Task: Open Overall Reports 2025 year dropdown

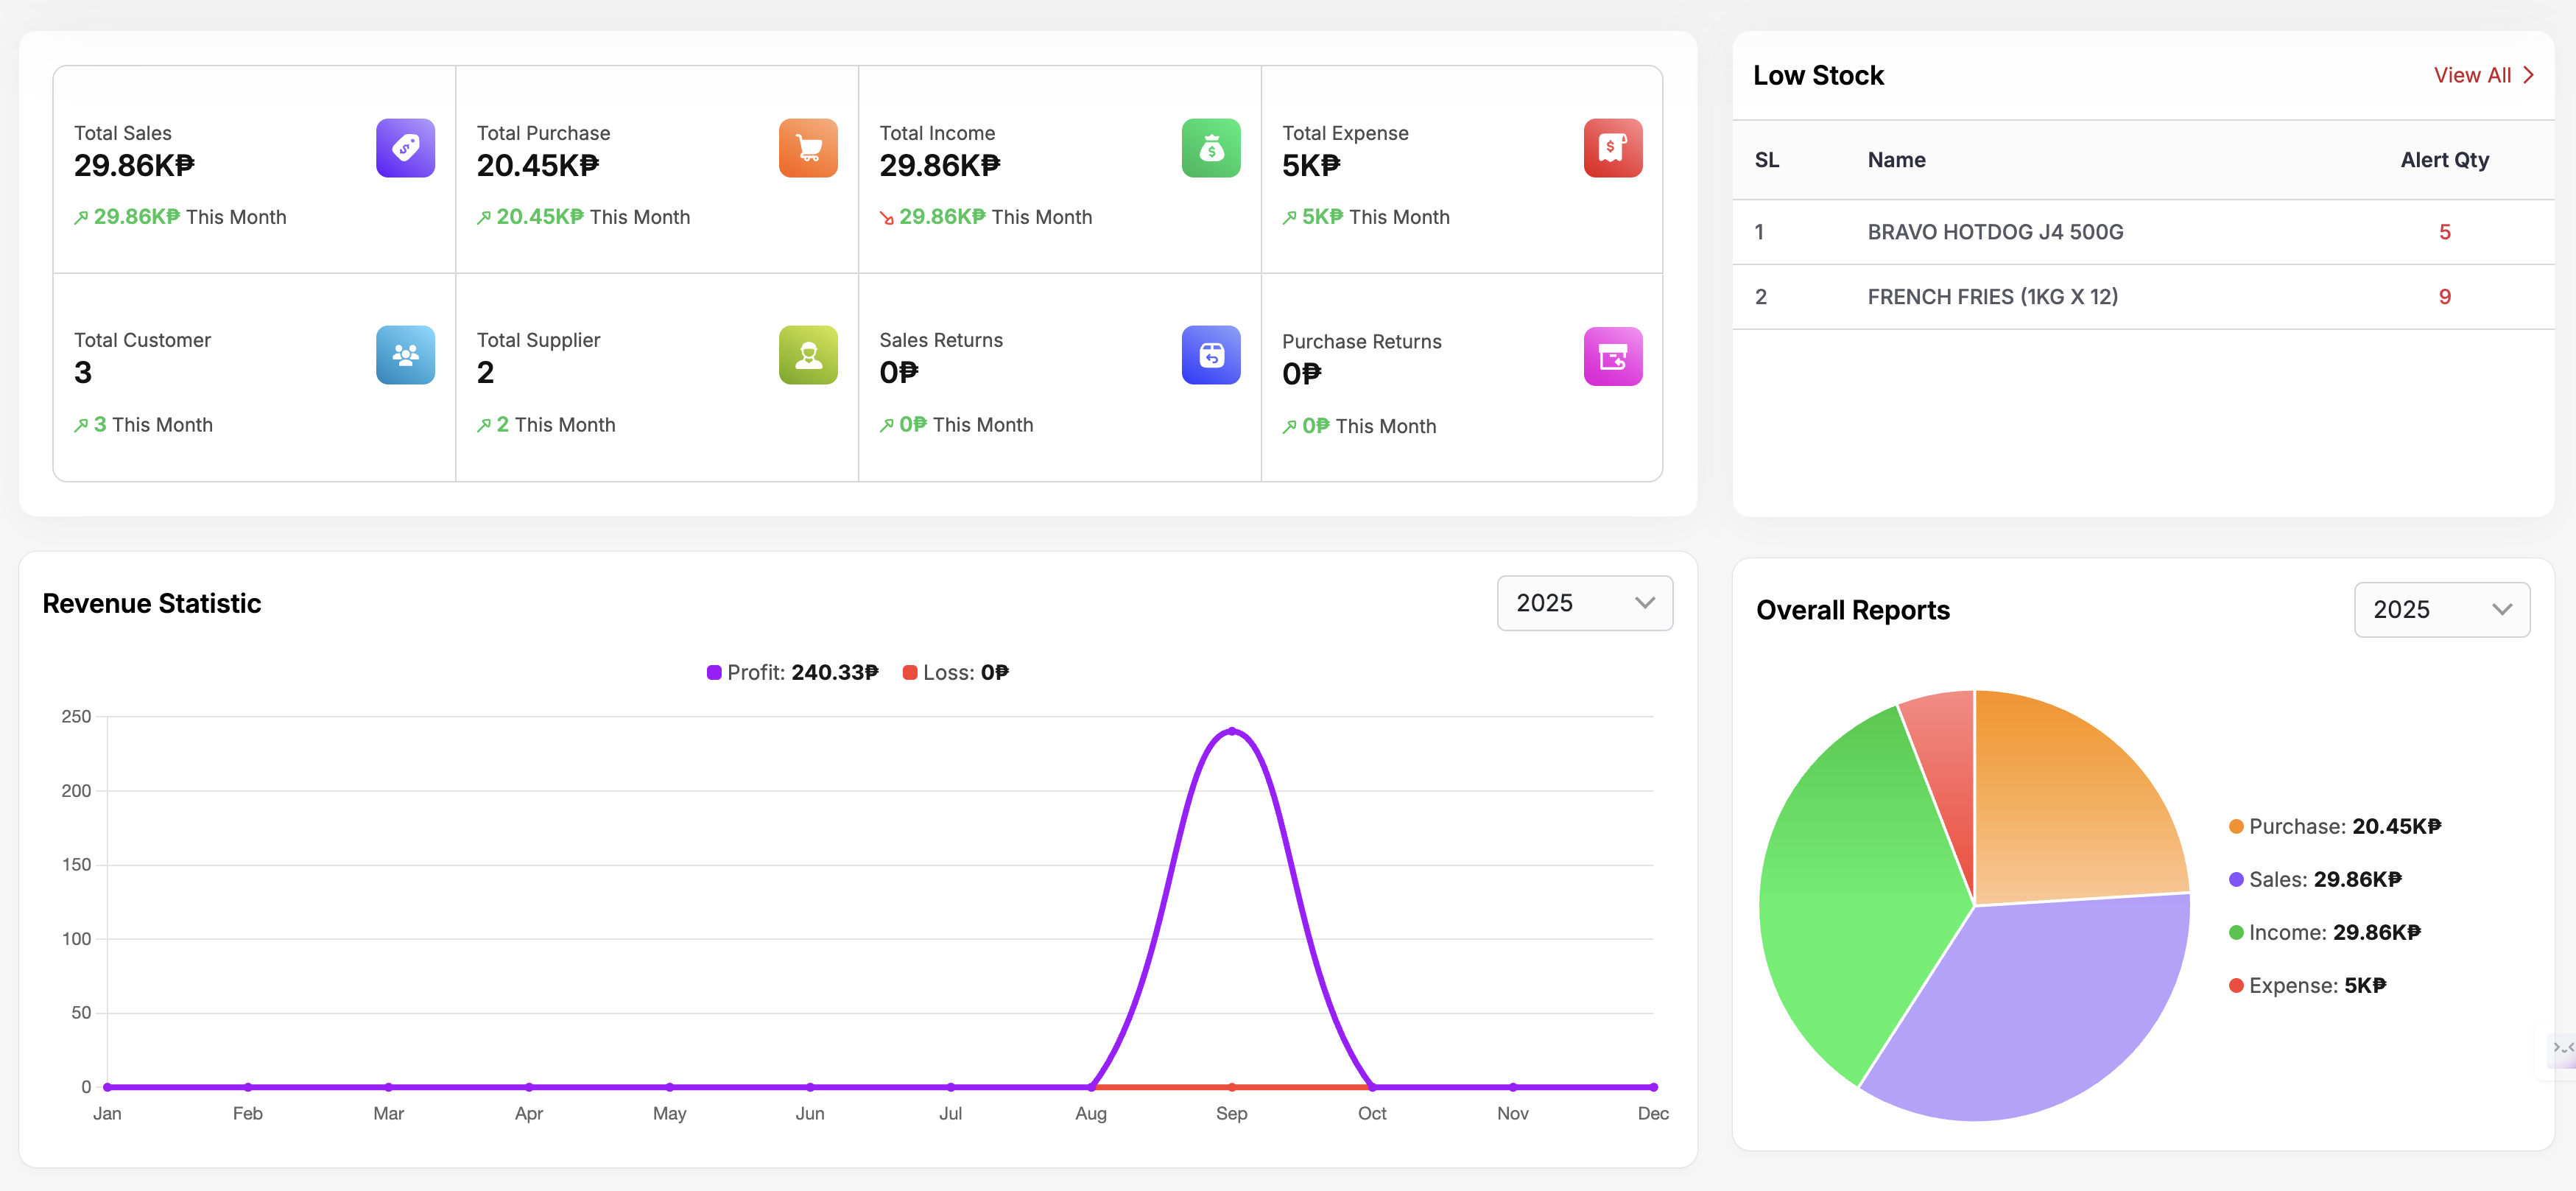Action: pos(2441,610)
